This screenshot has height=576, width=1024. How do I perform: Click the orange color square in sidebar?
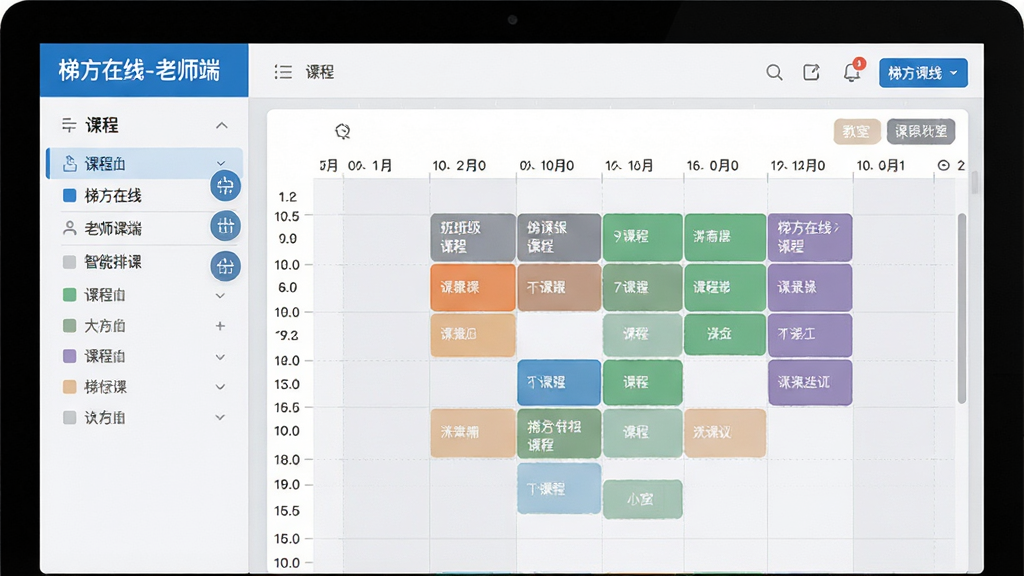(69, 387)
